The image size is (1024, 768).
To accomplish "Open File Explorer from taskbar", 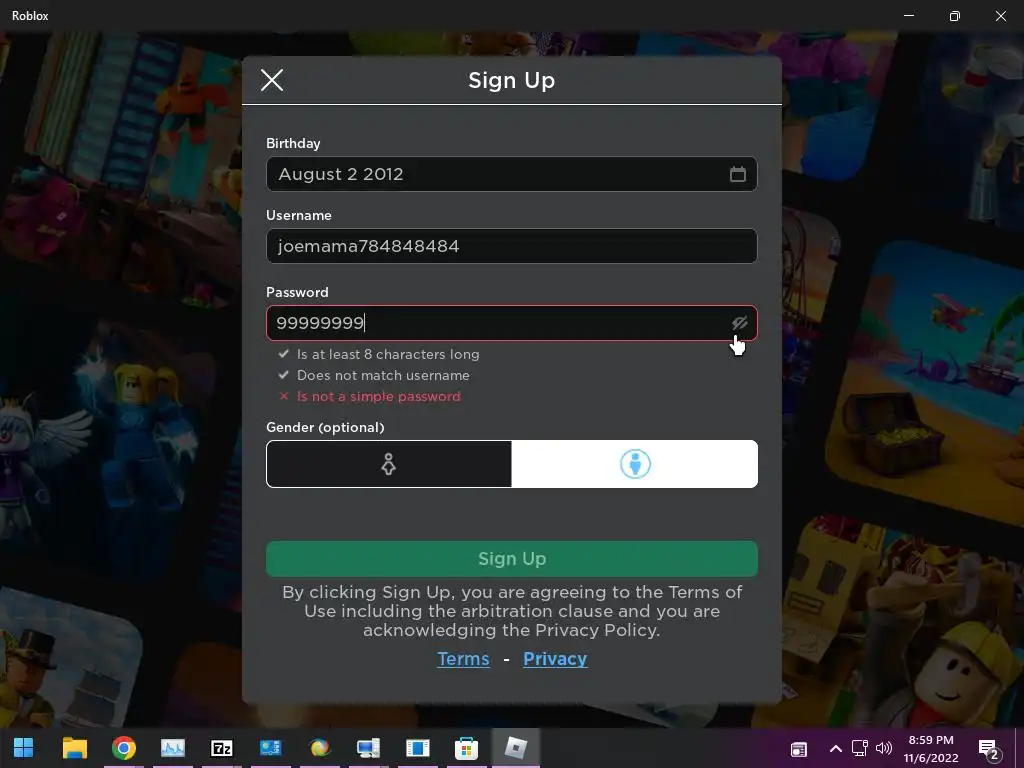I will point(74,748).
